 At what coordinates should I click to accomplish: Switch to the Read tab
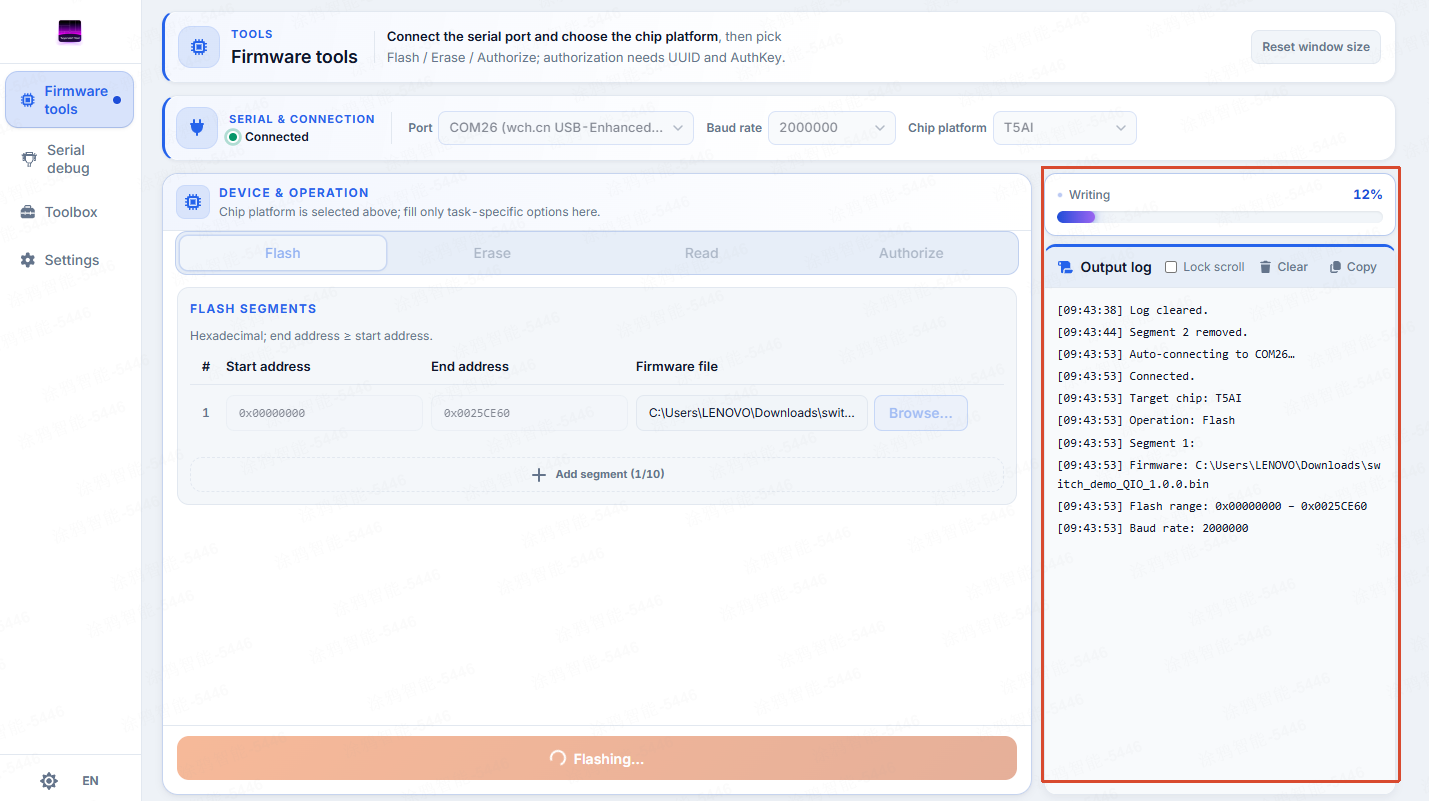point(701,253)
